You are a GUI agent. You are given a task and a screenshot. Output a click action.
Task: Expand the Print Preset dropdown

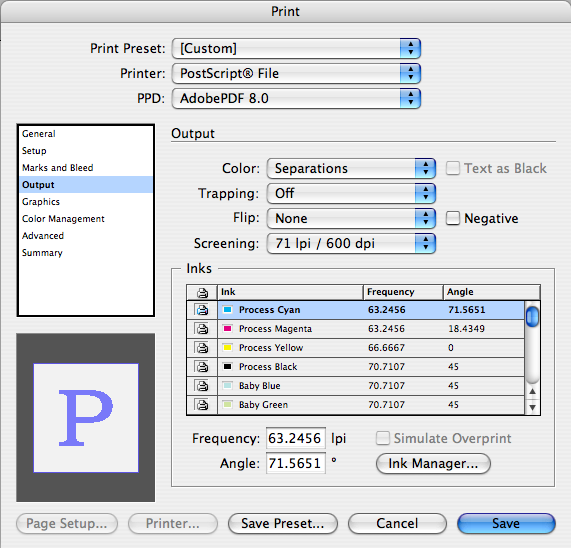point(296,48)
